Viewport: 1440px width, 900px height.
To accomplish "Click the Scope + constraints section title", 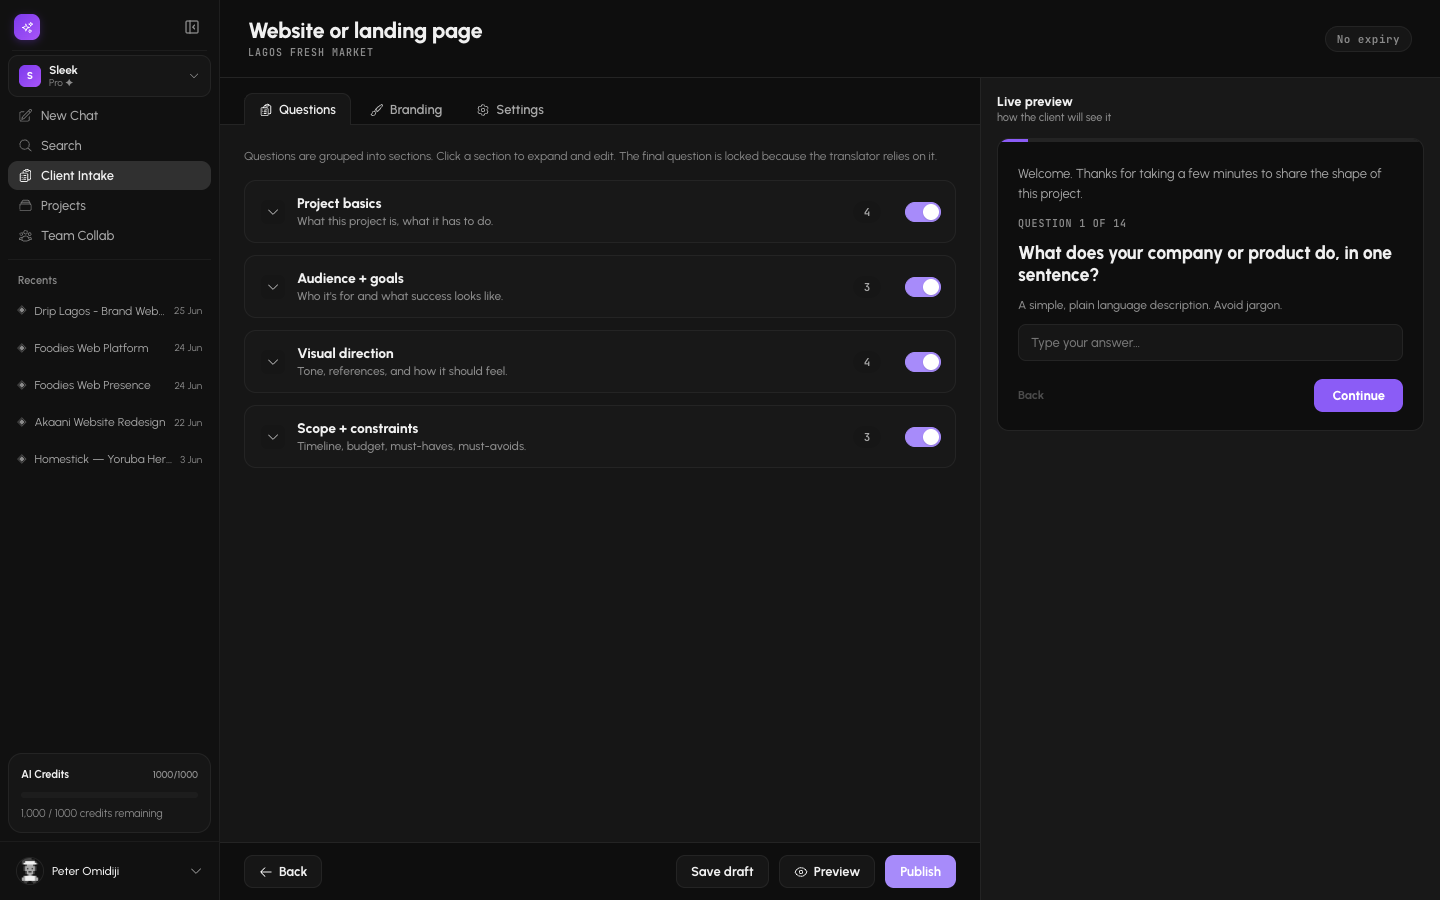I will [x=358, y=428].
